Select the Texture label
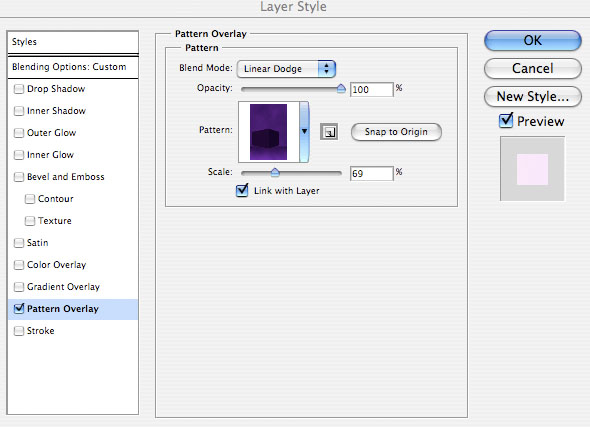The image size is (590, 427). [55, 221]
